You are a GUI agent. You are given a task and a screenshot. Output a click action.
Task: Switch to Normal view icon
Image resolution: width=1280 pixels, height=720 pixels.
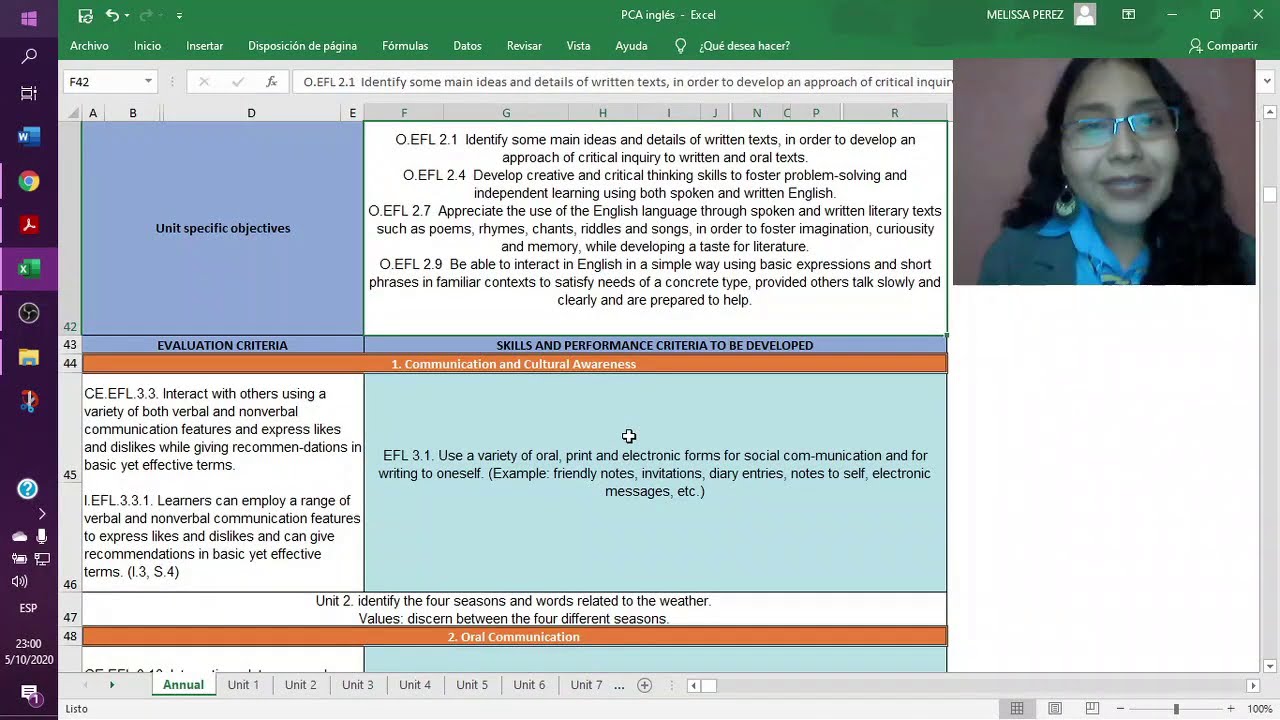coord(1017,709)
